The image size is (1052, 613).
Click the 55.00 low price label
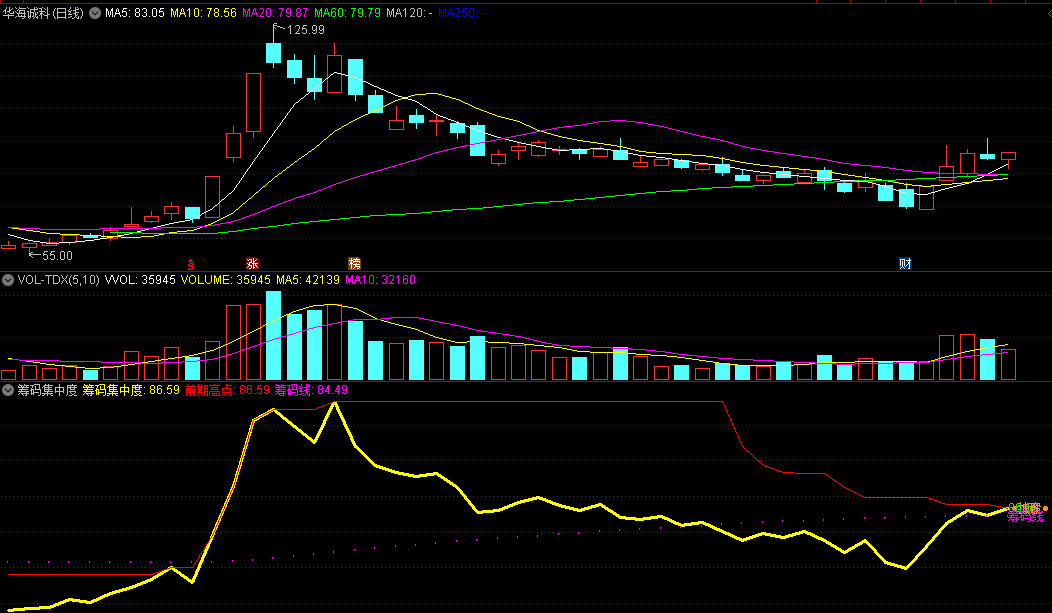(x=57, y=256)
